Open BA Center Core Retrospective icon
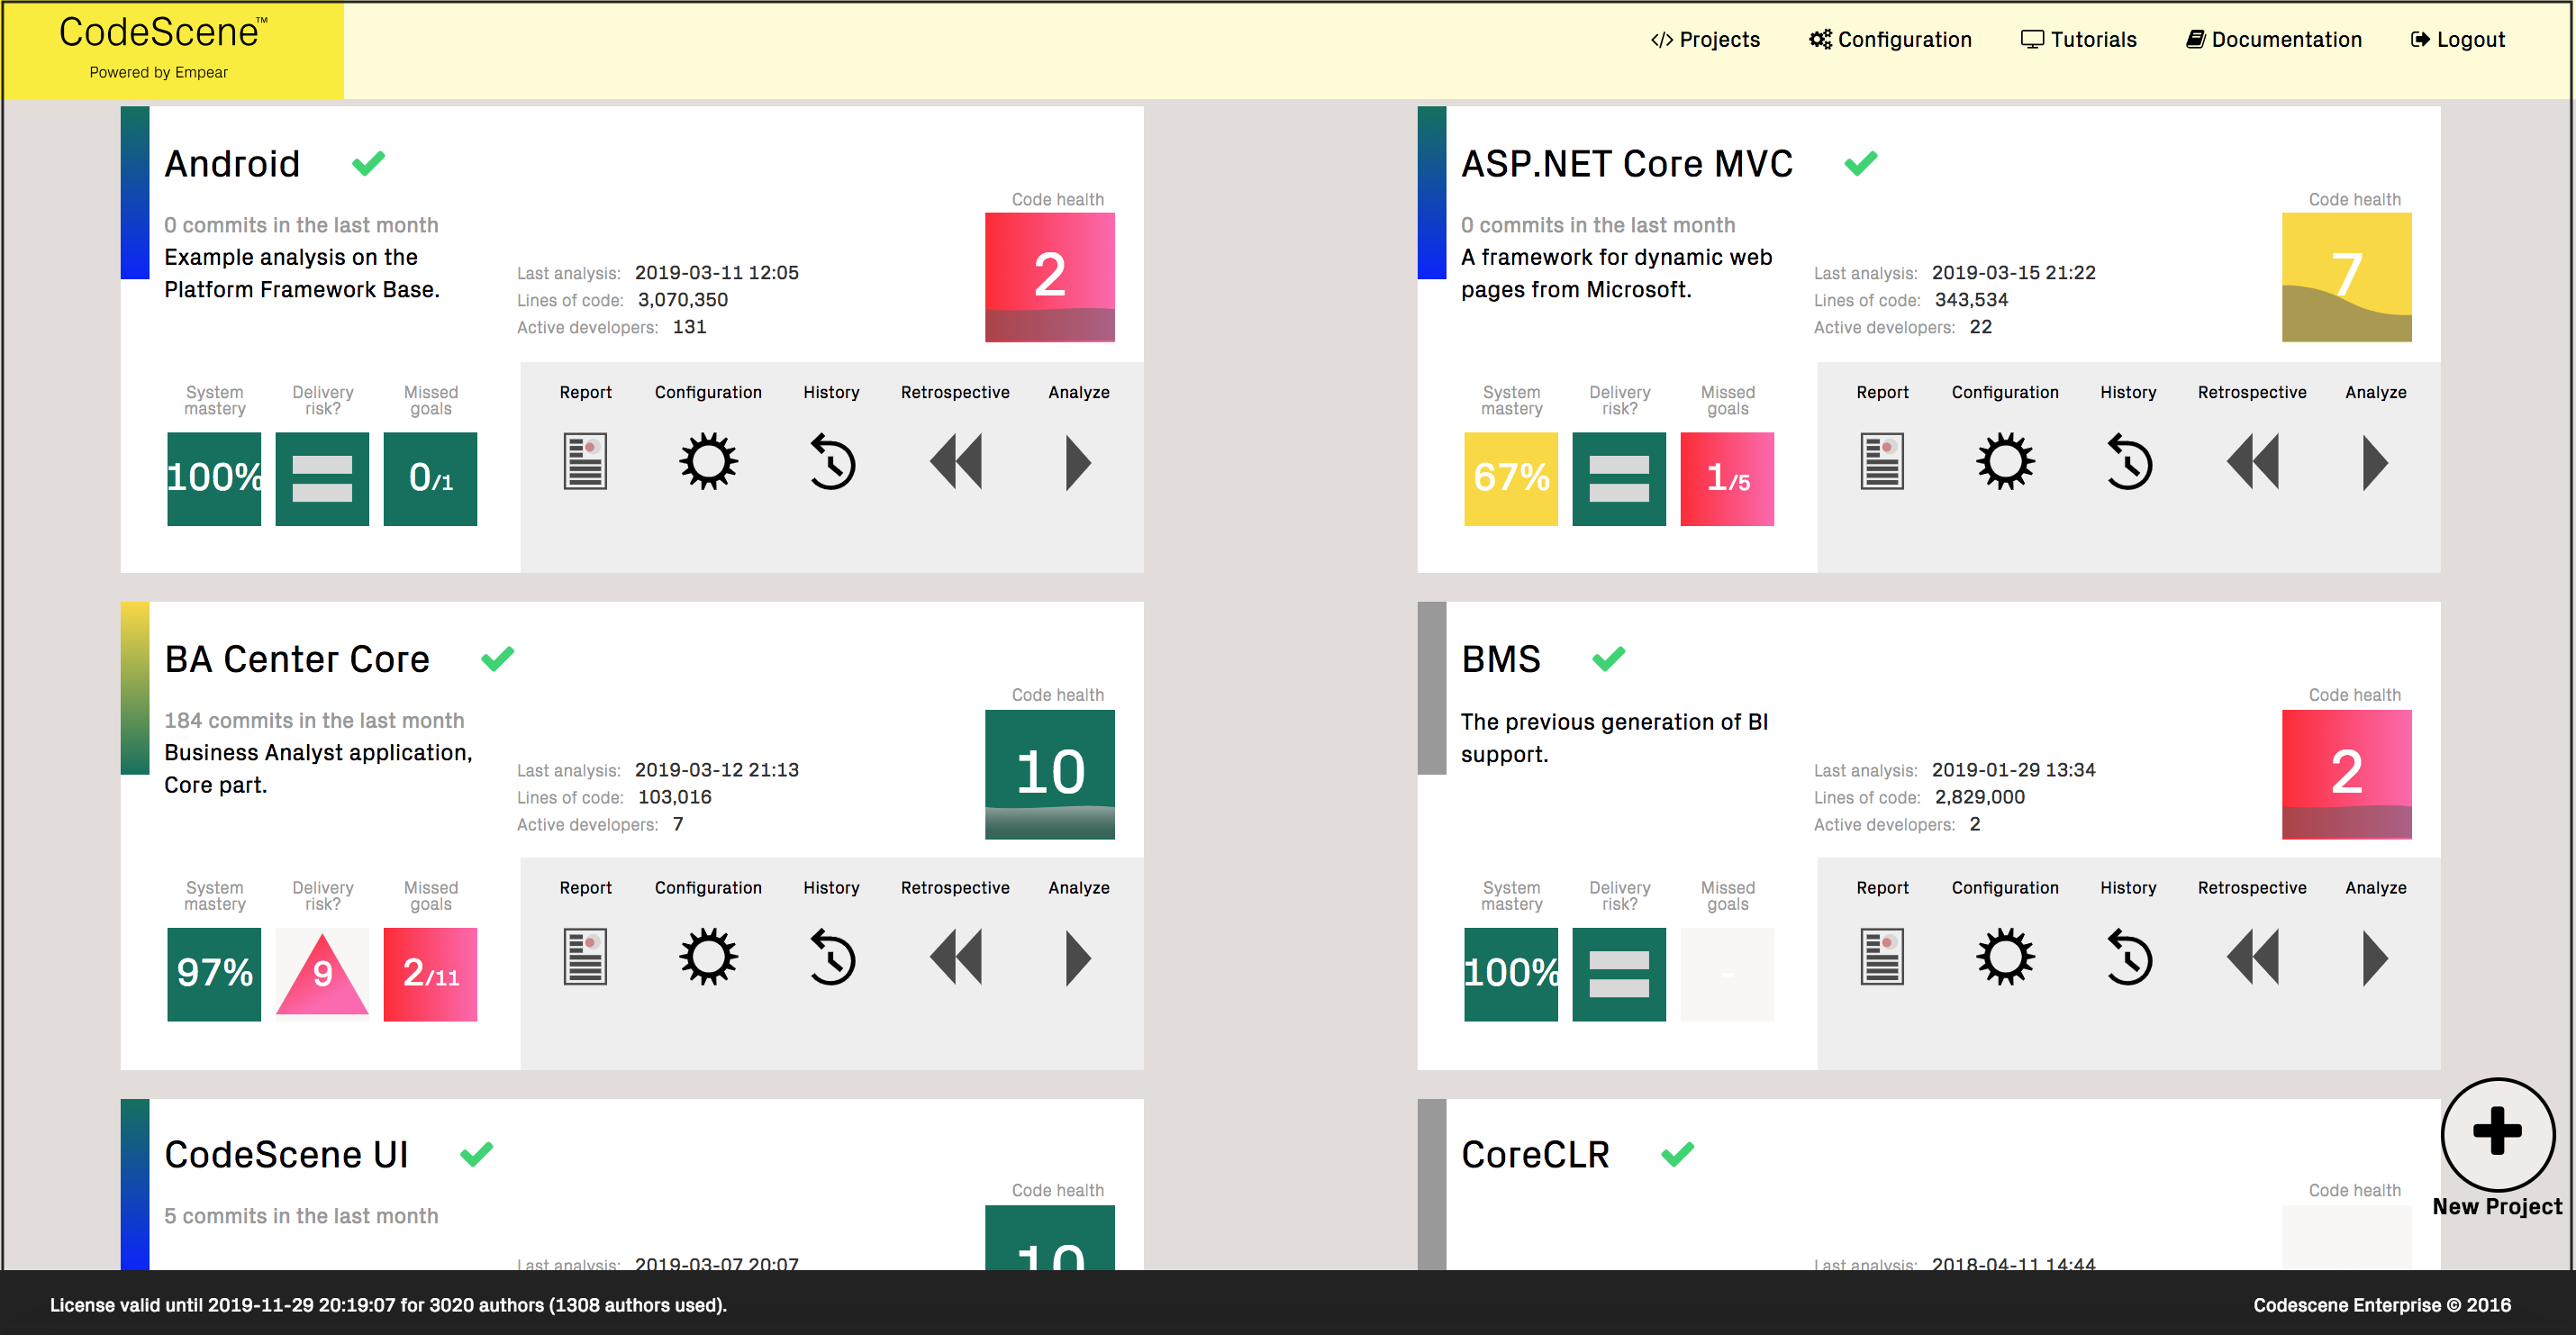2576x1335 pixels. (956, 957)
